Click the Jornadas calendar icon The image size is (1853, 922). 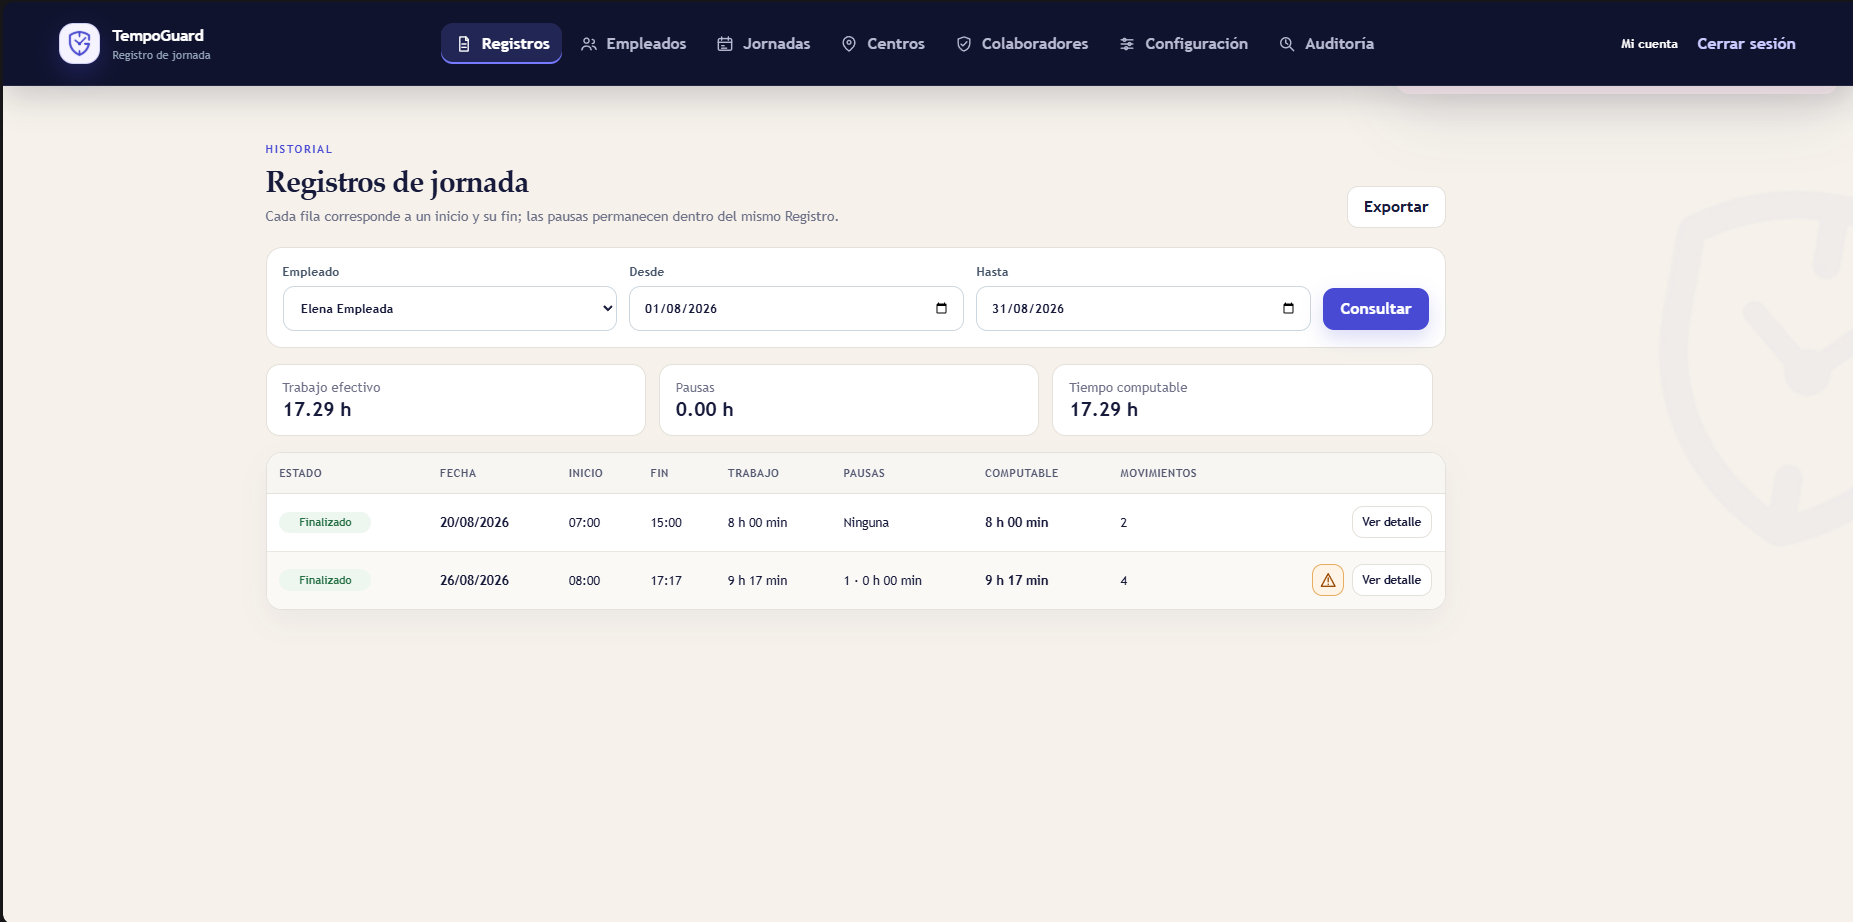(x=725, y=44)
